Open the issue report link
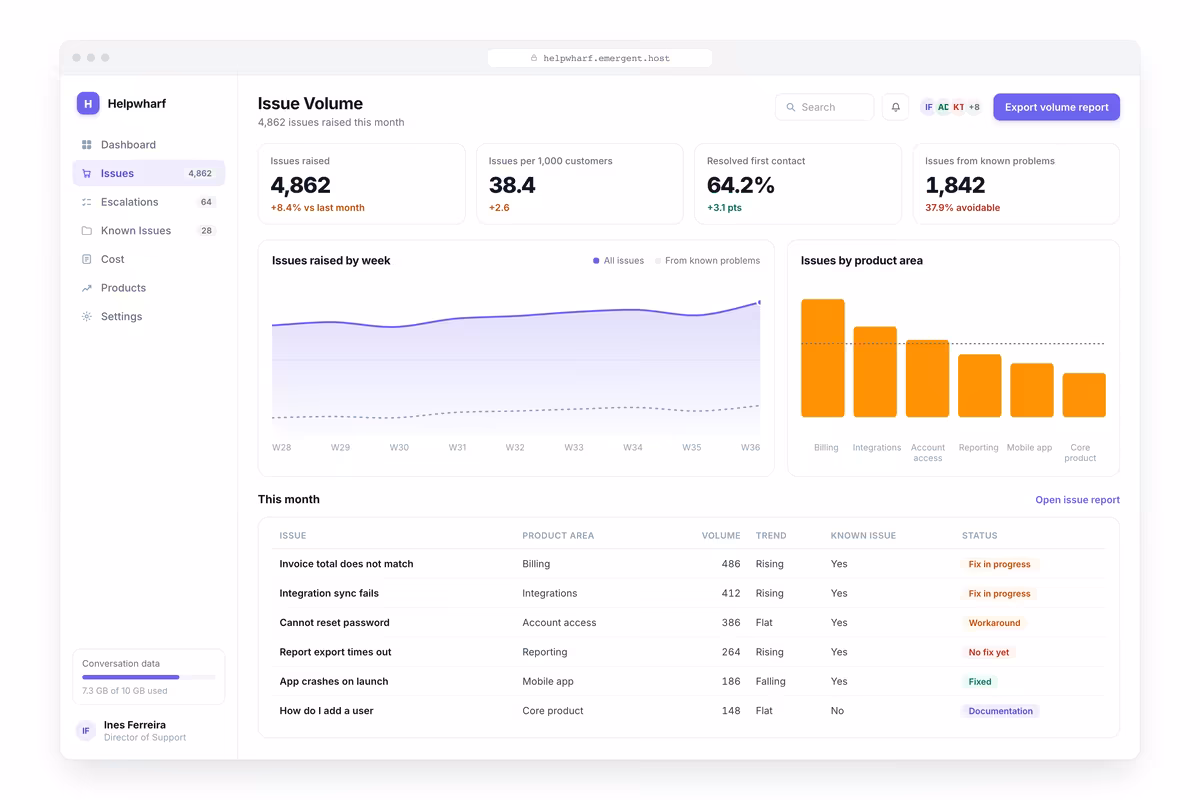The width and height of the screenshot is (1200, 800). (1077, 500)
